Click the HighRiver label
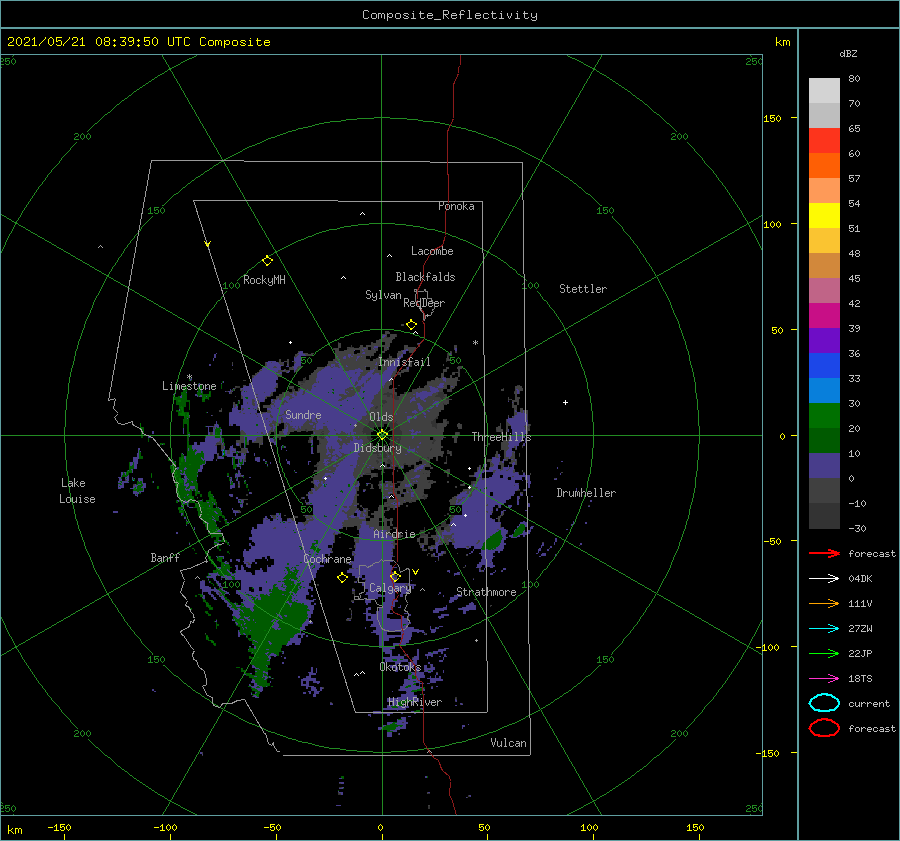This screenshot has height=841, width=900. [x=414, y=702]
